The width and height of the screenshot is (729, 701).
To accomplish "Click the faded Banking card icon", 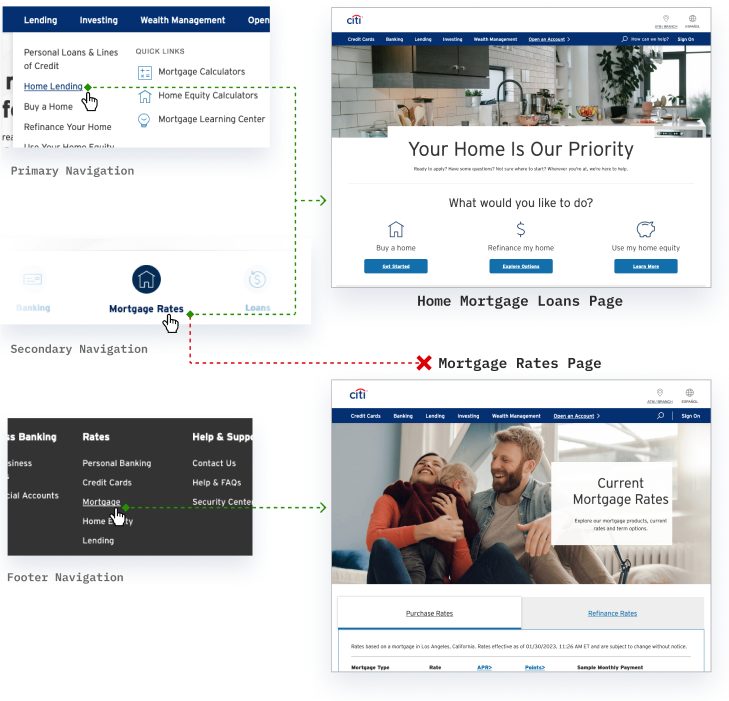I will (33, 279).
